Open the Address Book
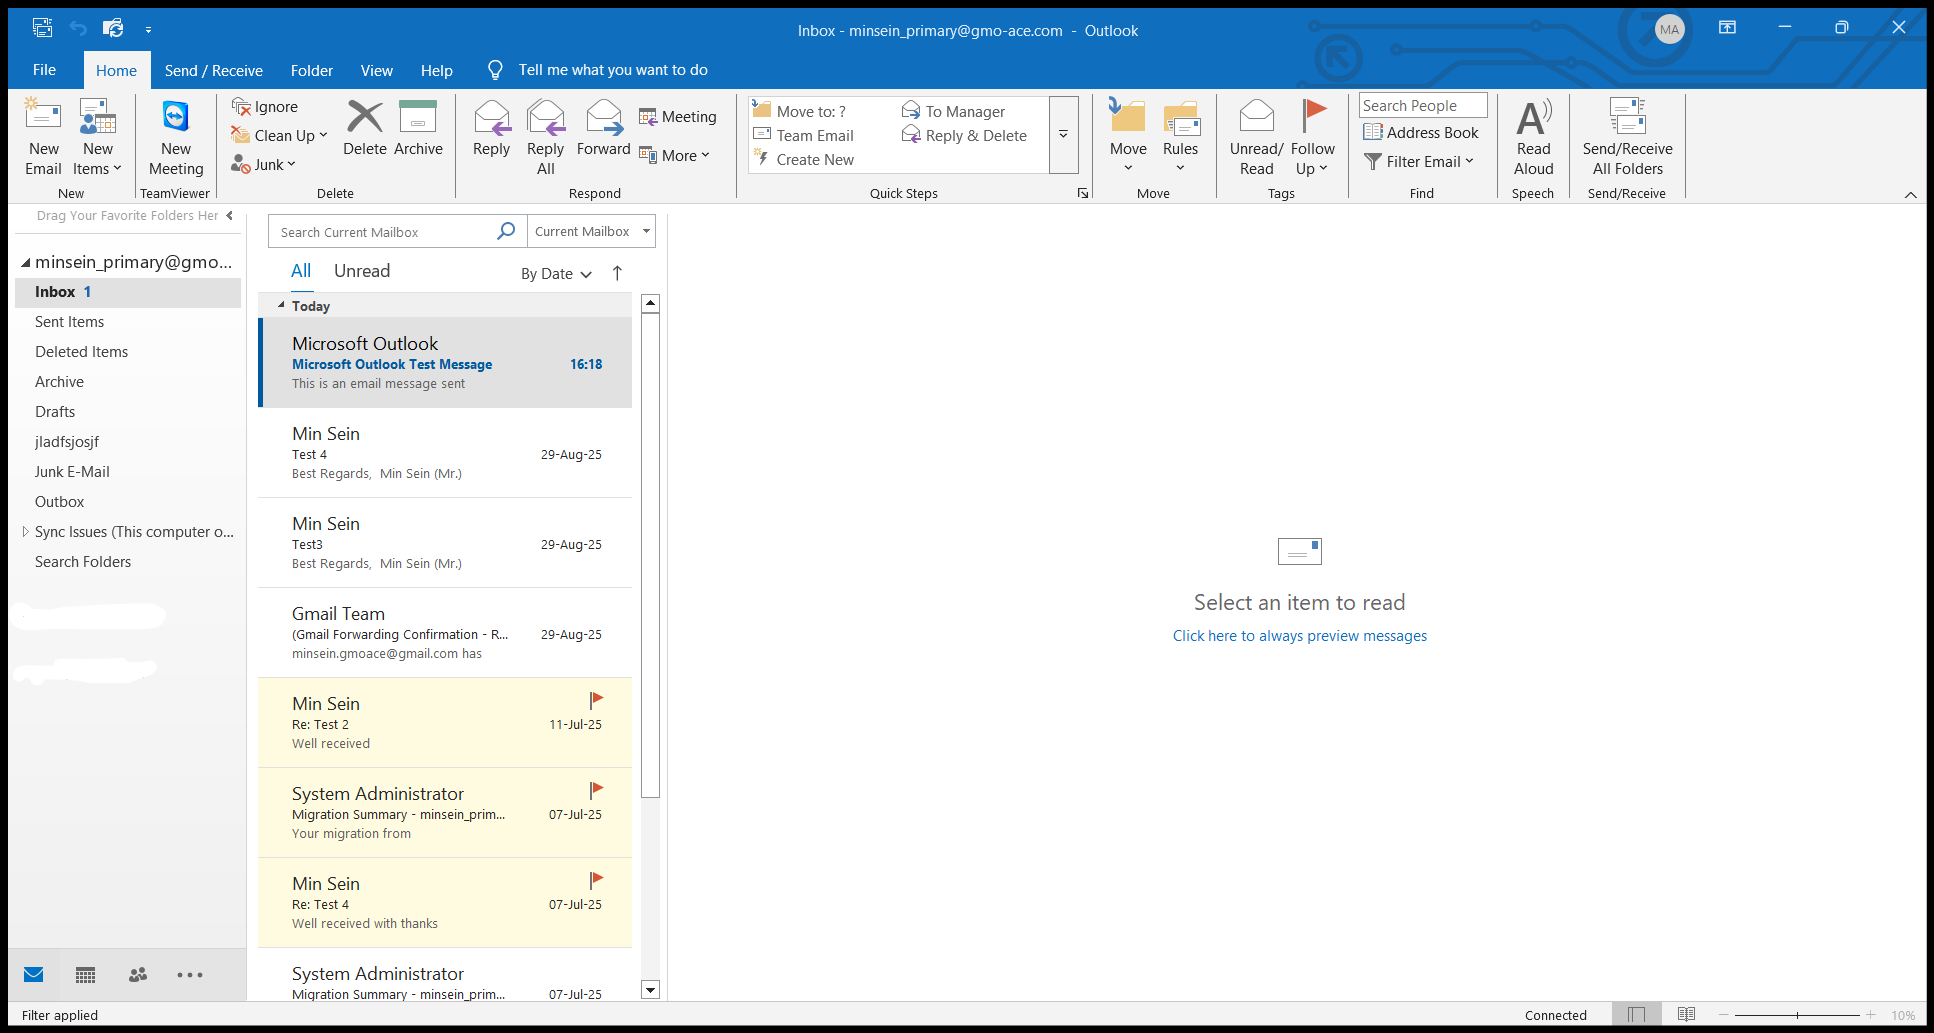Viewport: 1934px width, 1033px height. pos(1421,132)
